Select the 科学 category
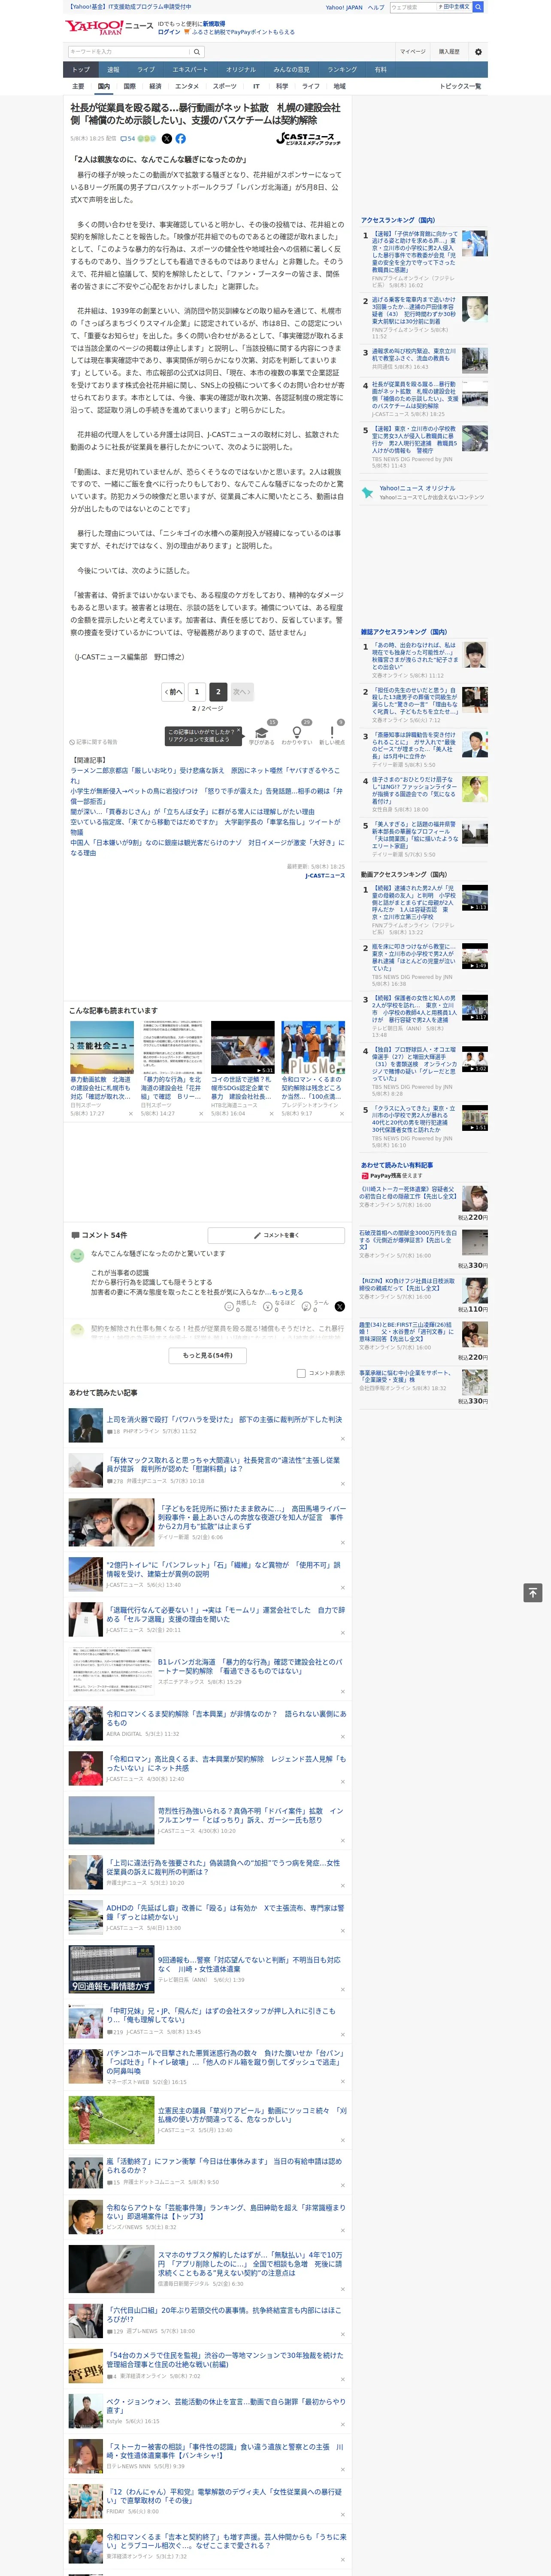551x2576 pixels. (282, 86)
